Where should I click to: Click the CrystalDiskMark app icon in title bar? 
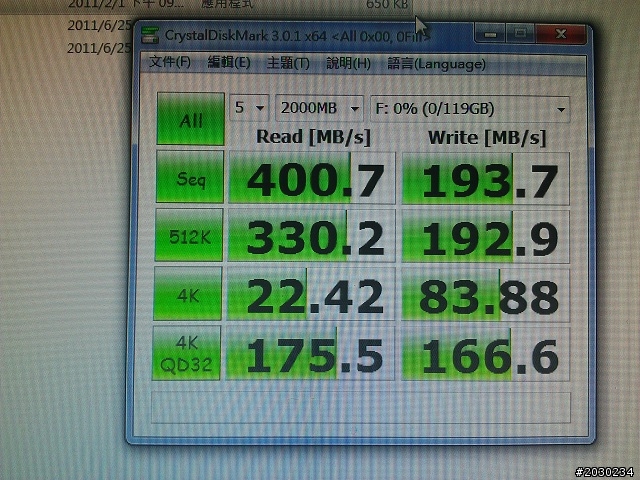149,35
